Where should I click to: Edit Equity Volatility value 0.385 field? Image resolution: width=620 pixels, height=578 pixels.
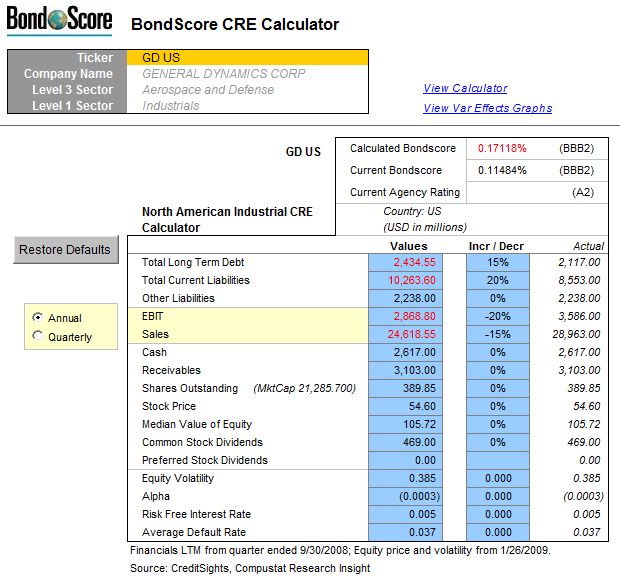405,478
